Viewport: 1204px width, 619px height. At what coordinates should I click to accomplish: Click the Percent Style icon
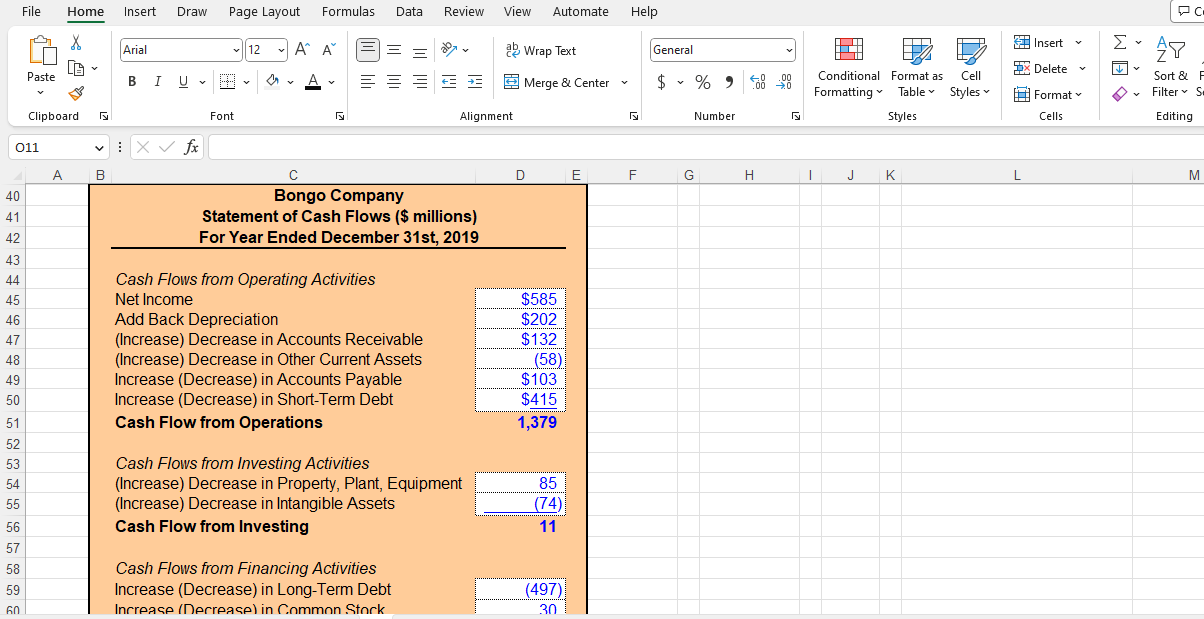[x=703, y=82]
